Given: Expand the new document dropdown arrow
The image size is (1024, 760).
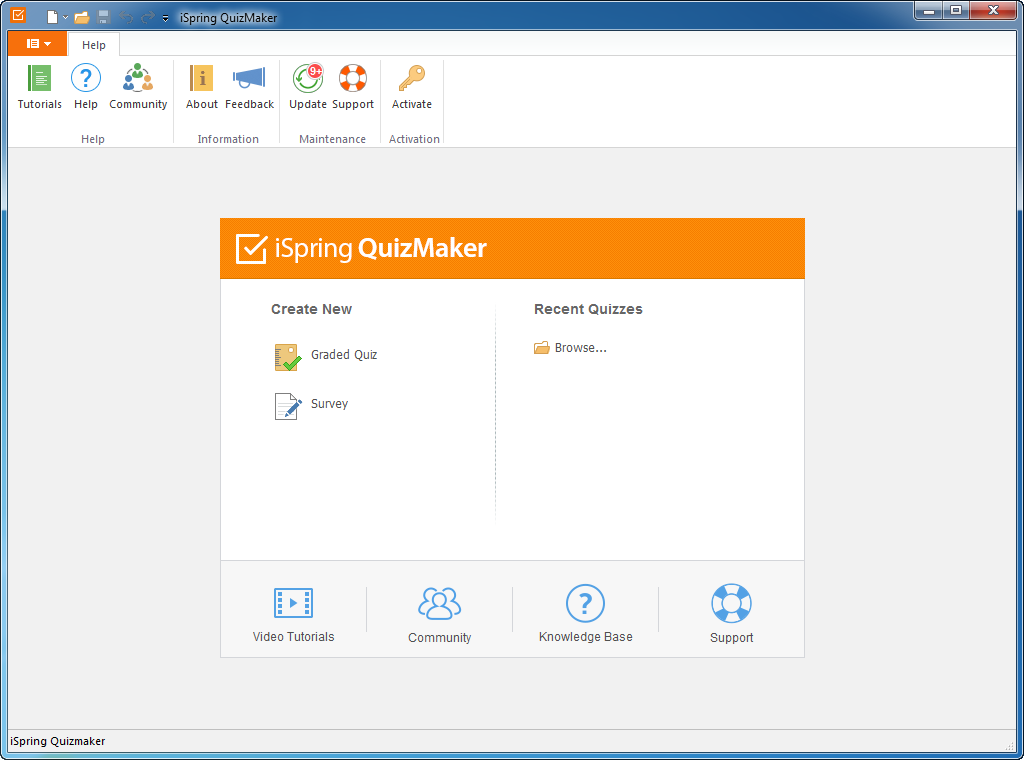Looking at the screenshot, I should [x=66, y=18].
